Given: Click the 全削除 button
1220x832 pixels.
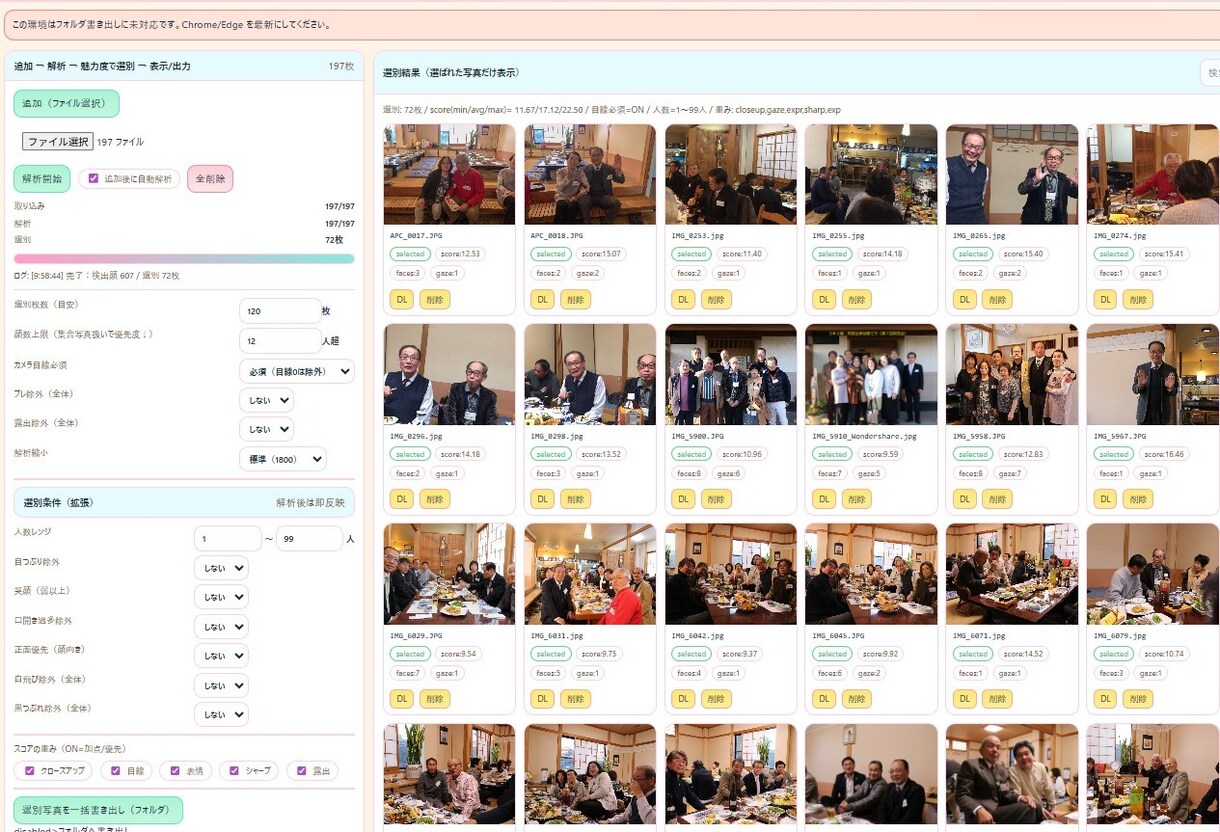Looking at the screenshot, I should pyautogui.click(x=210, y=179).
